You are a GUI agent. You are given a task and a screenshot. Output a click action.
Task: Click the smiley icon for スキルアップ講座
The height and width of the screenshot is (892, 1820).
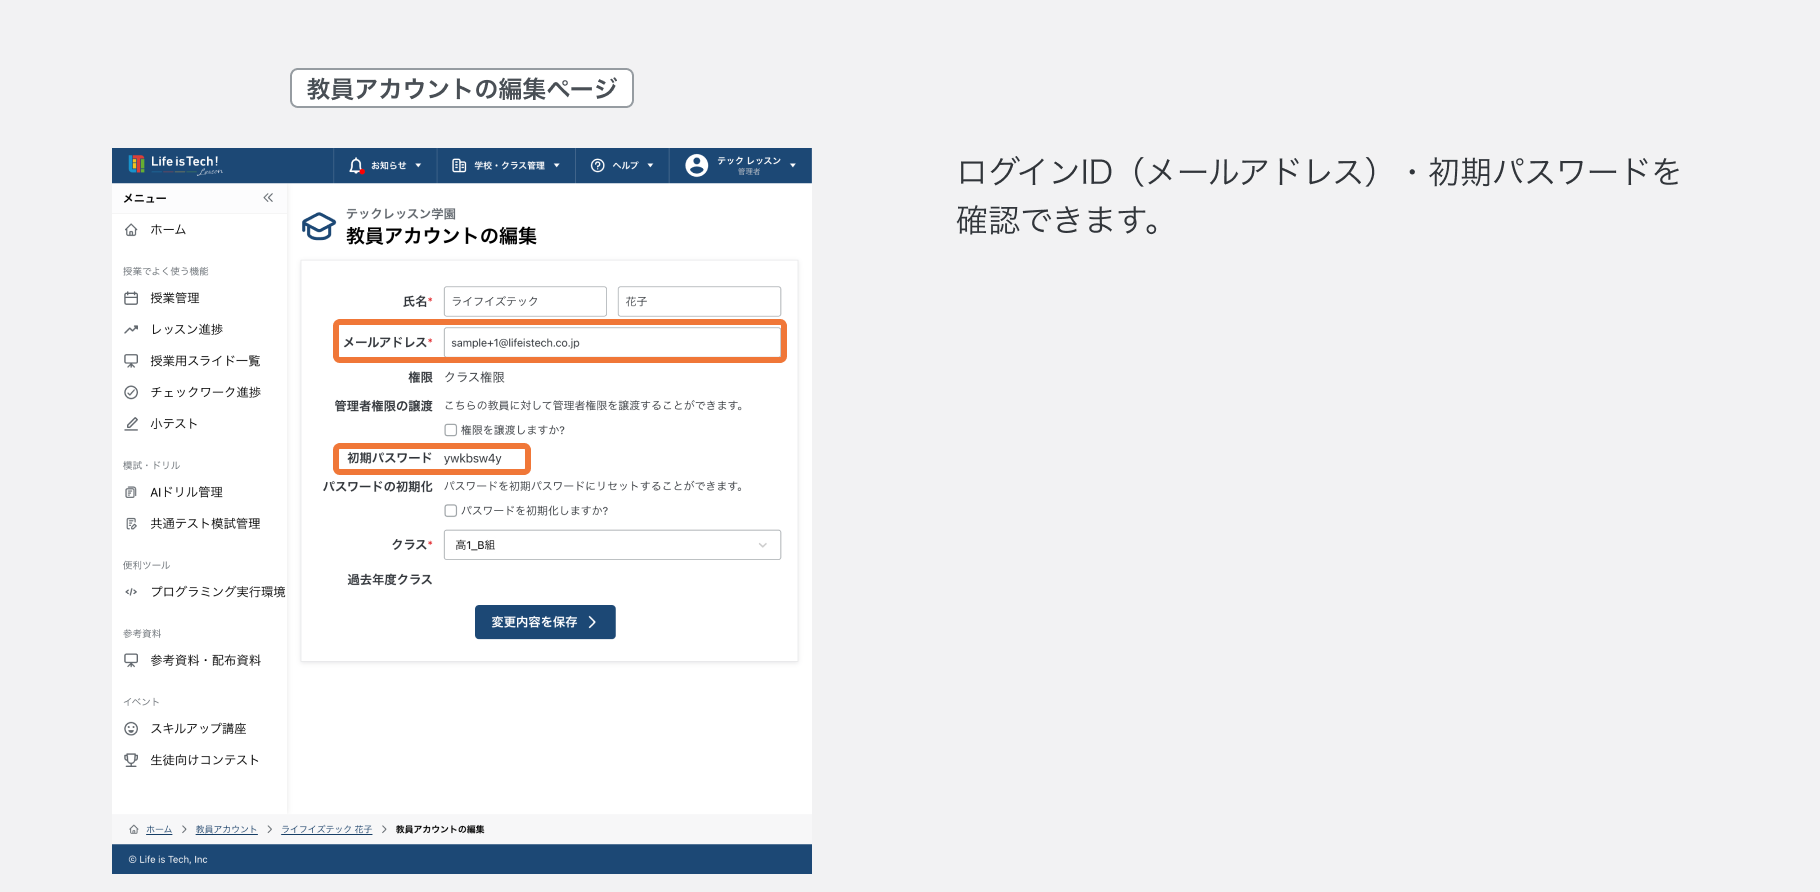(131, 729)
